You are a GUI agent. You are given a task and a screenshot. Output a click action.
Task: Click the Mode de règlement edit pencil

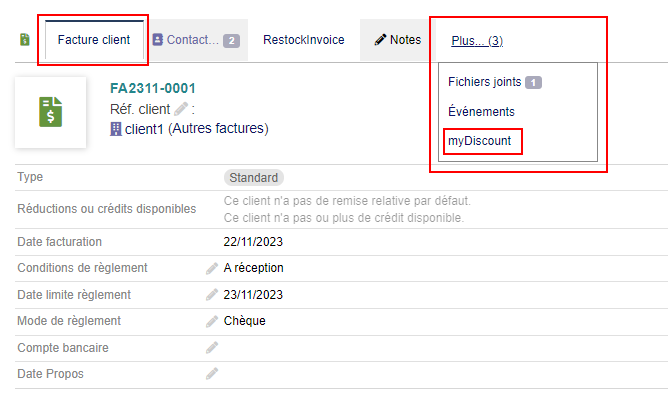coord(212,321)
